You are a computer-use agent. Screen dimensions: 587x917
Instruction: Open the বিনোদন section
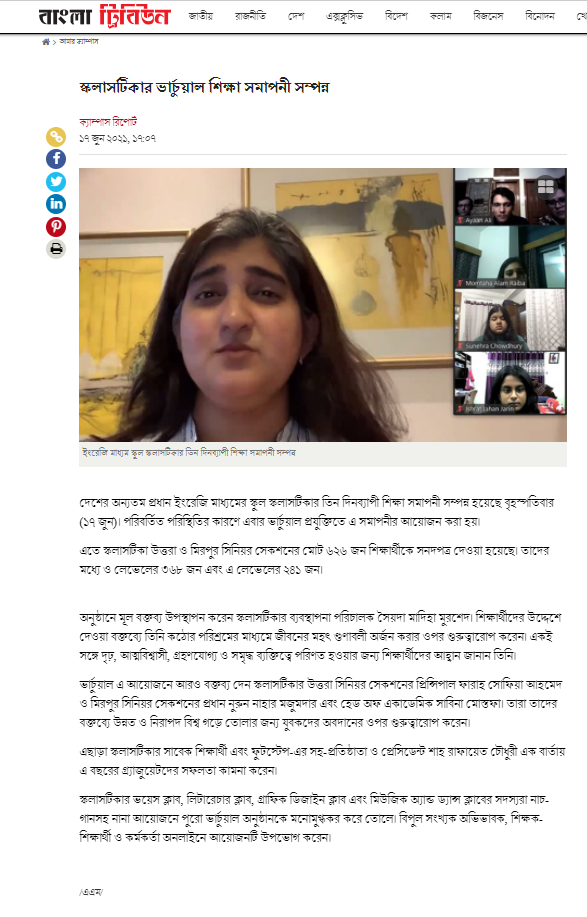tap(540, 16)
